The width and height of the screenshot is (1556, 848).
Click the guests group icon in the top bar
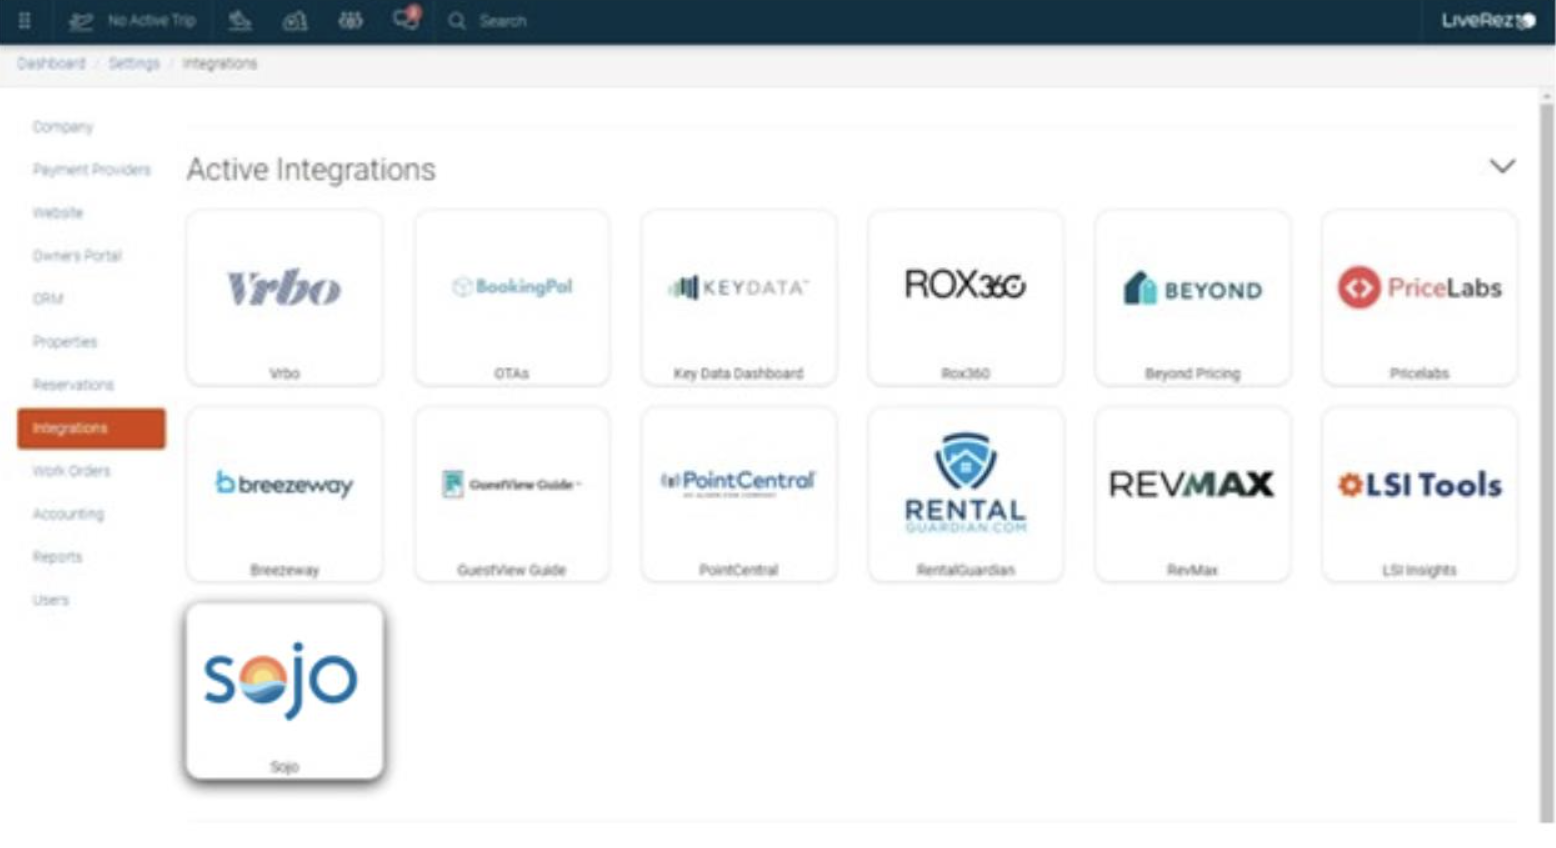(x=350, y=20)
